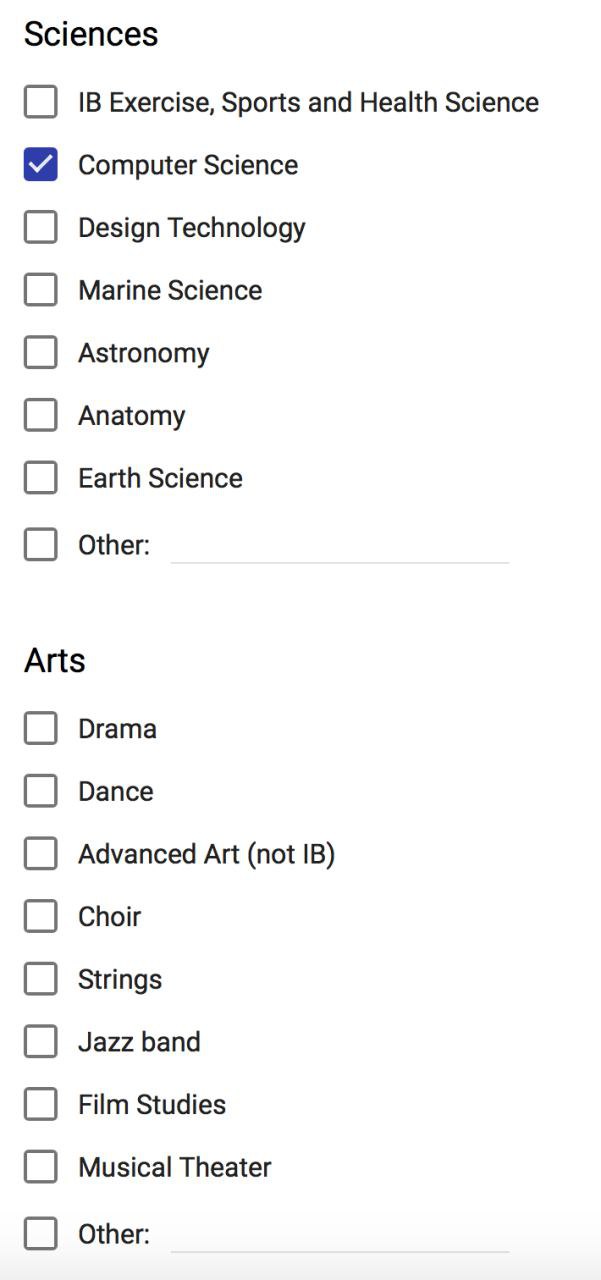
Task: Check the Anatomy option
Action: 40,416
